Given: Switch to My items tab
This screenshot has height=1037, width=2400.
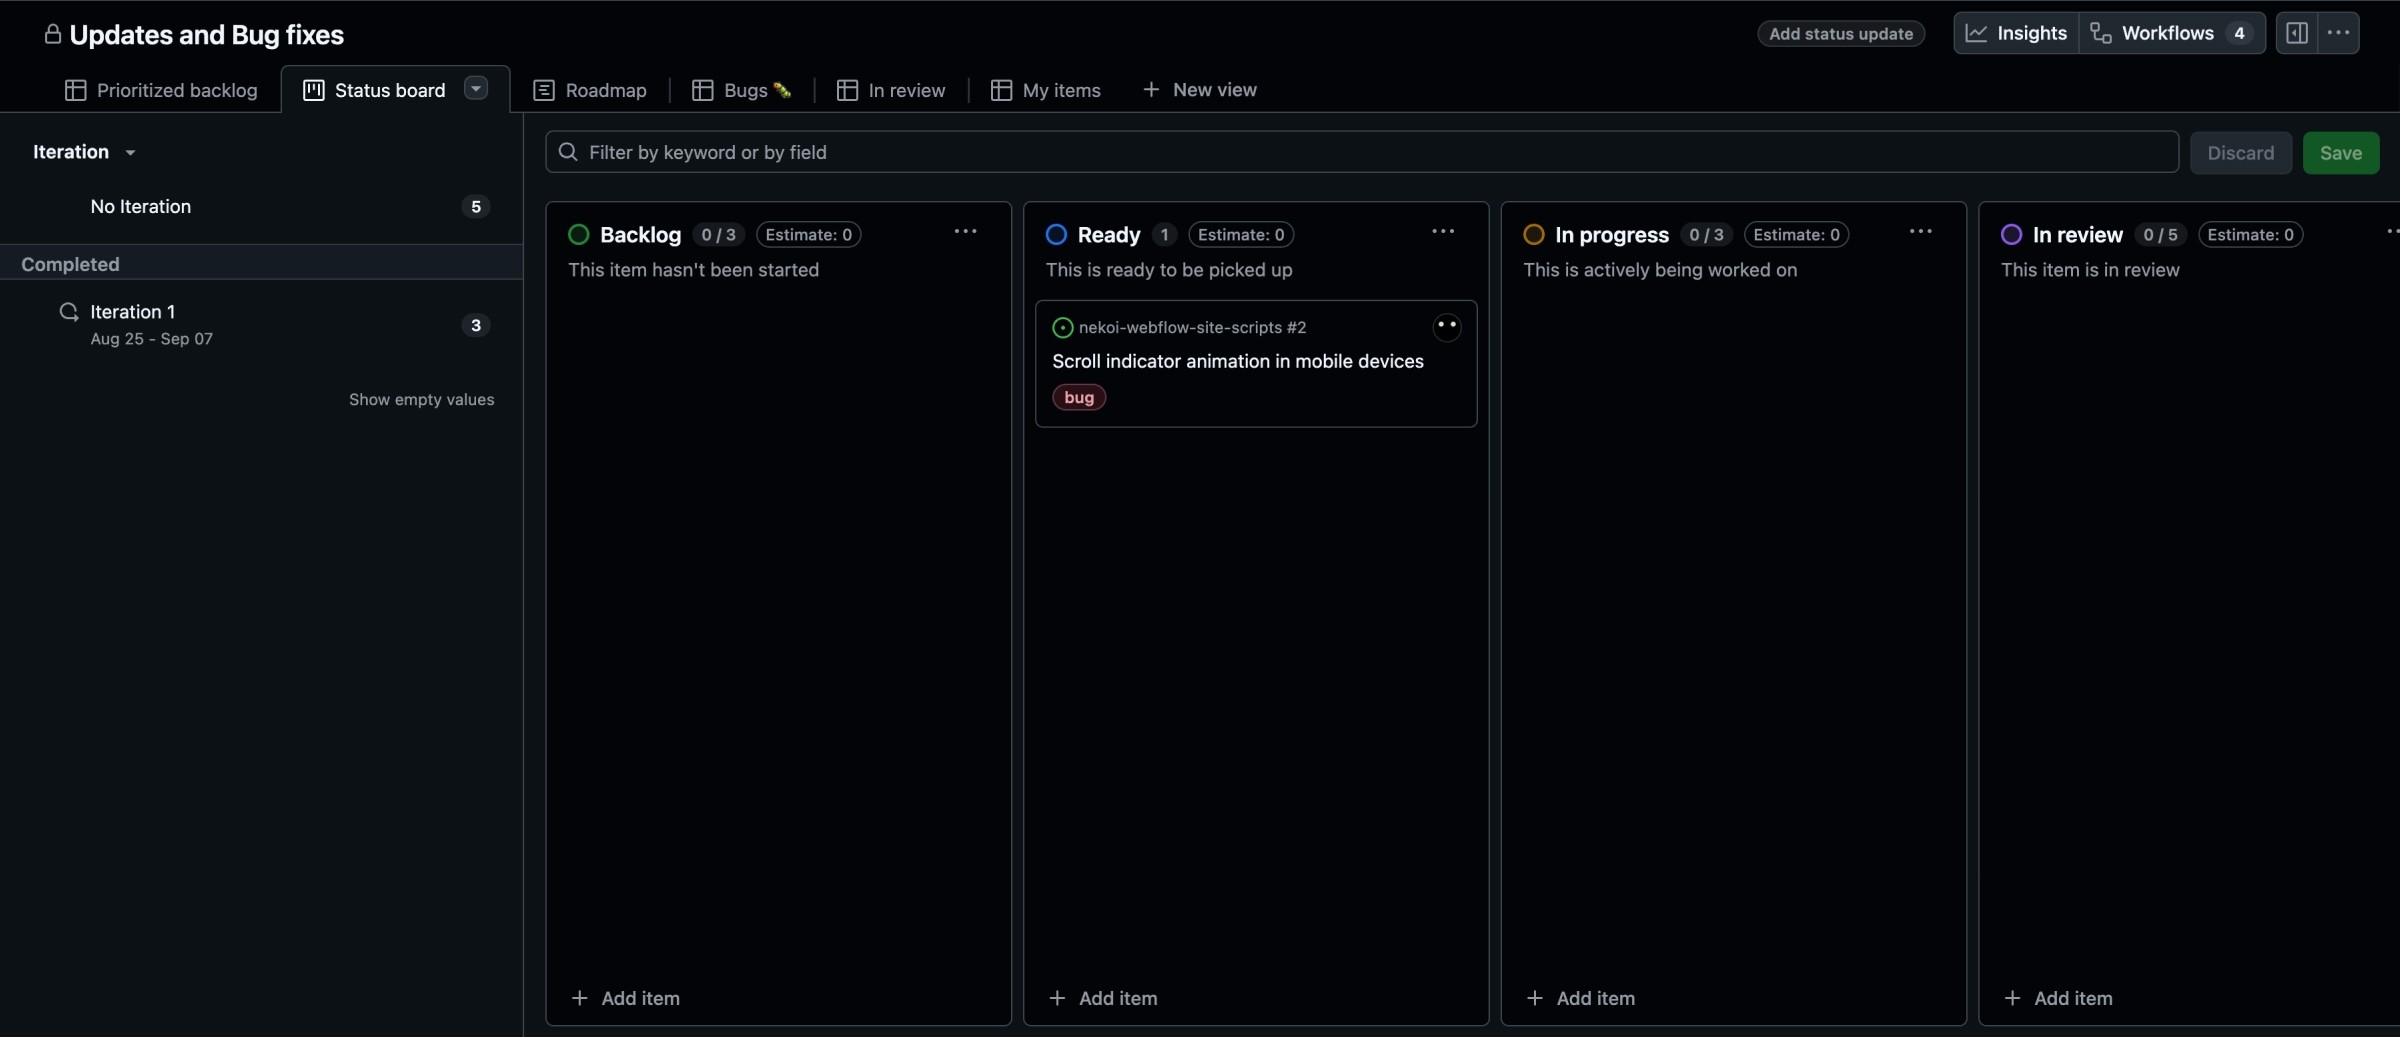Looking at the screenshot, I should 1046,90.
